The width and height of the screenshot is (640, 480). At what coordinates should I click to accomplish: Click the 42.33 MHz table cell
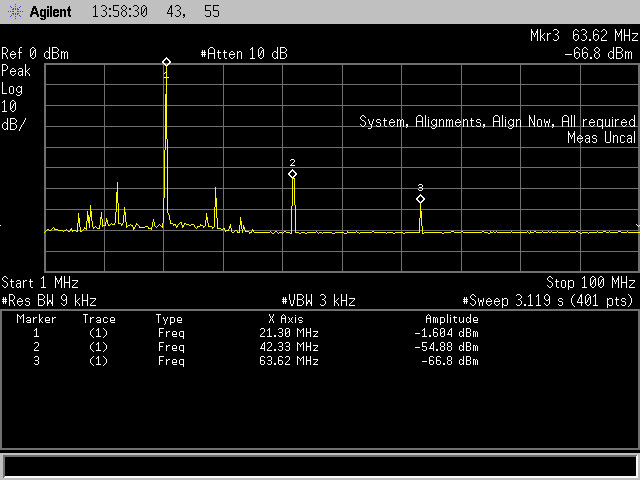pyautogui.click(x=289, y=347)
